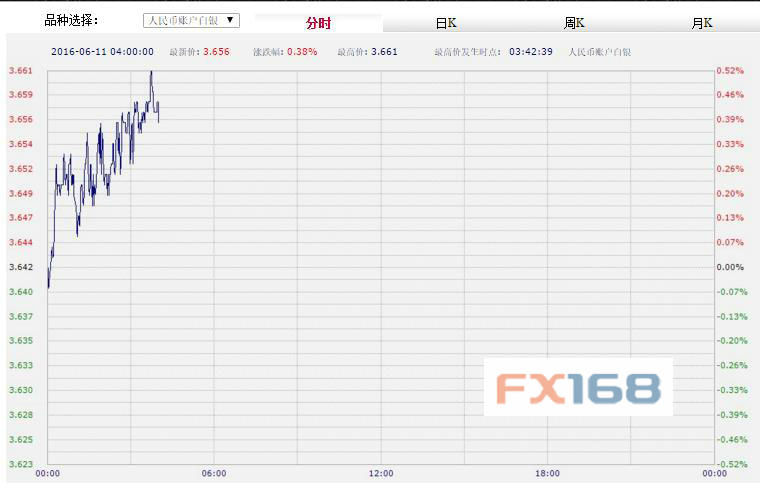
Task: Click the timestamp 2016-06-11 04:00:00
Action: pyautogui.click(x=102, y=52)
